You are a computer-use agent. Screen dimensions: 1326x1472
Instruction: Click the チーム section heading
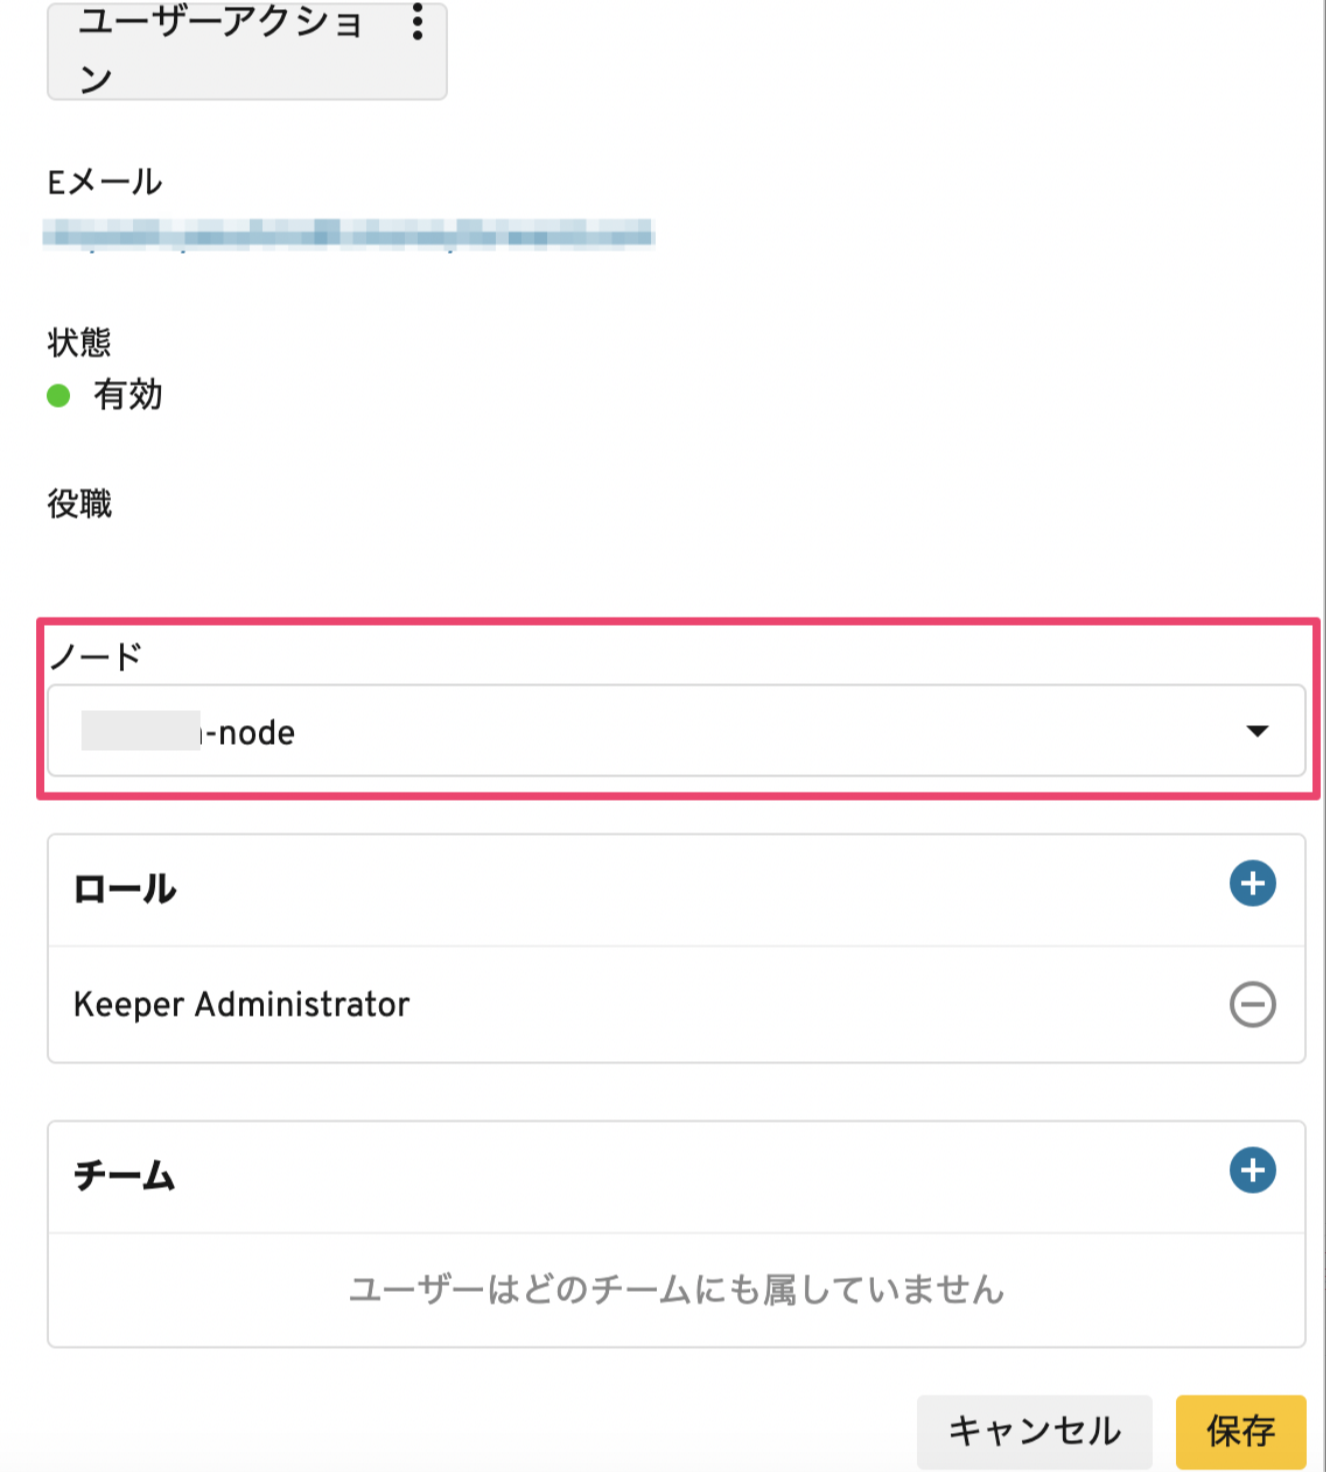[125, 1175]
